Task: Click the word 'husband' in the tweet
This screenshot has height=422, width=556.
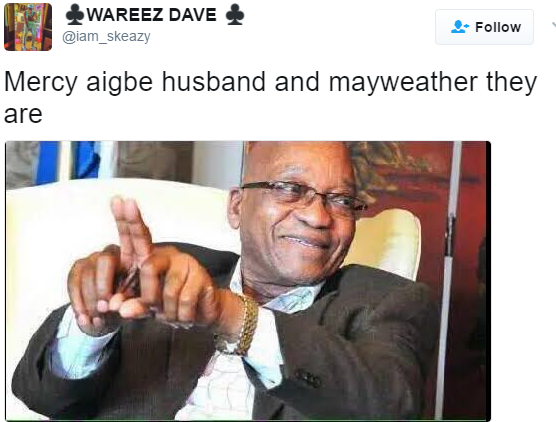Action: [x=213, y=82]
